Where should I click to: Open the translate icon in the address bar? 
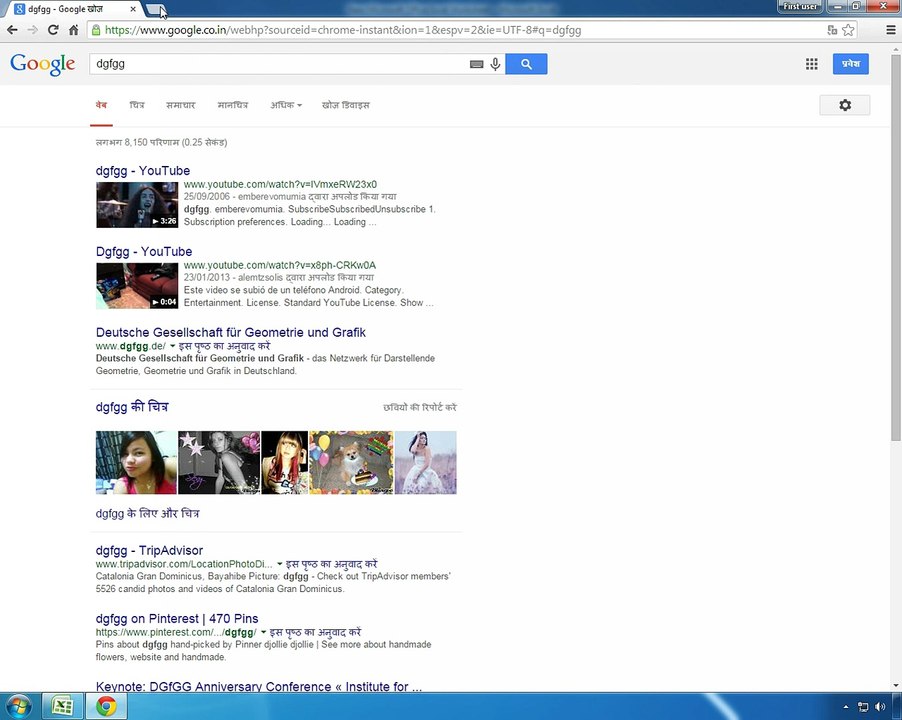click(832, 30)
